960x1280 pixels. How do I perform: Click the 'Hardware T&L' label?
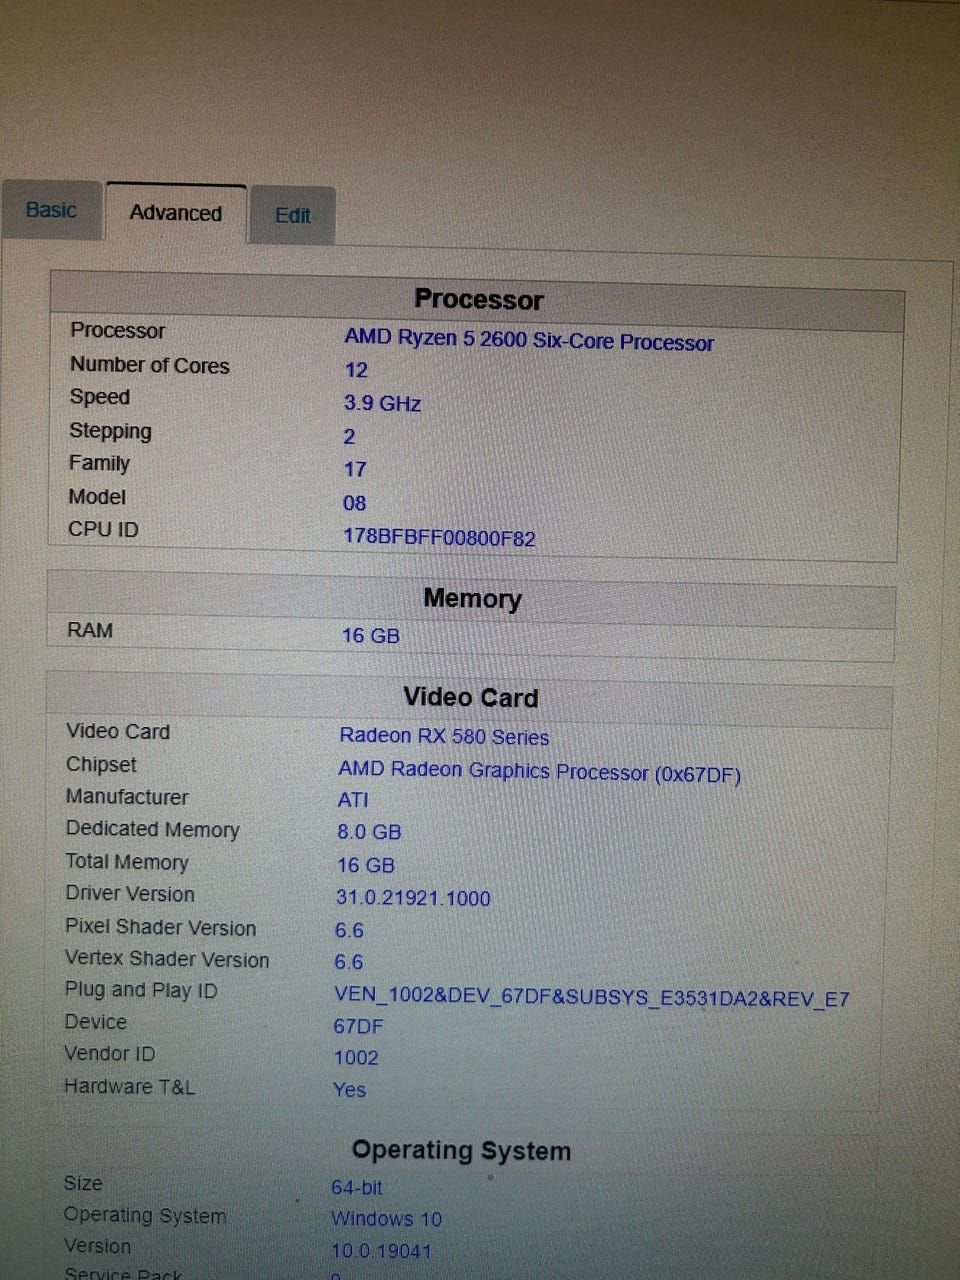point(129,1086)
